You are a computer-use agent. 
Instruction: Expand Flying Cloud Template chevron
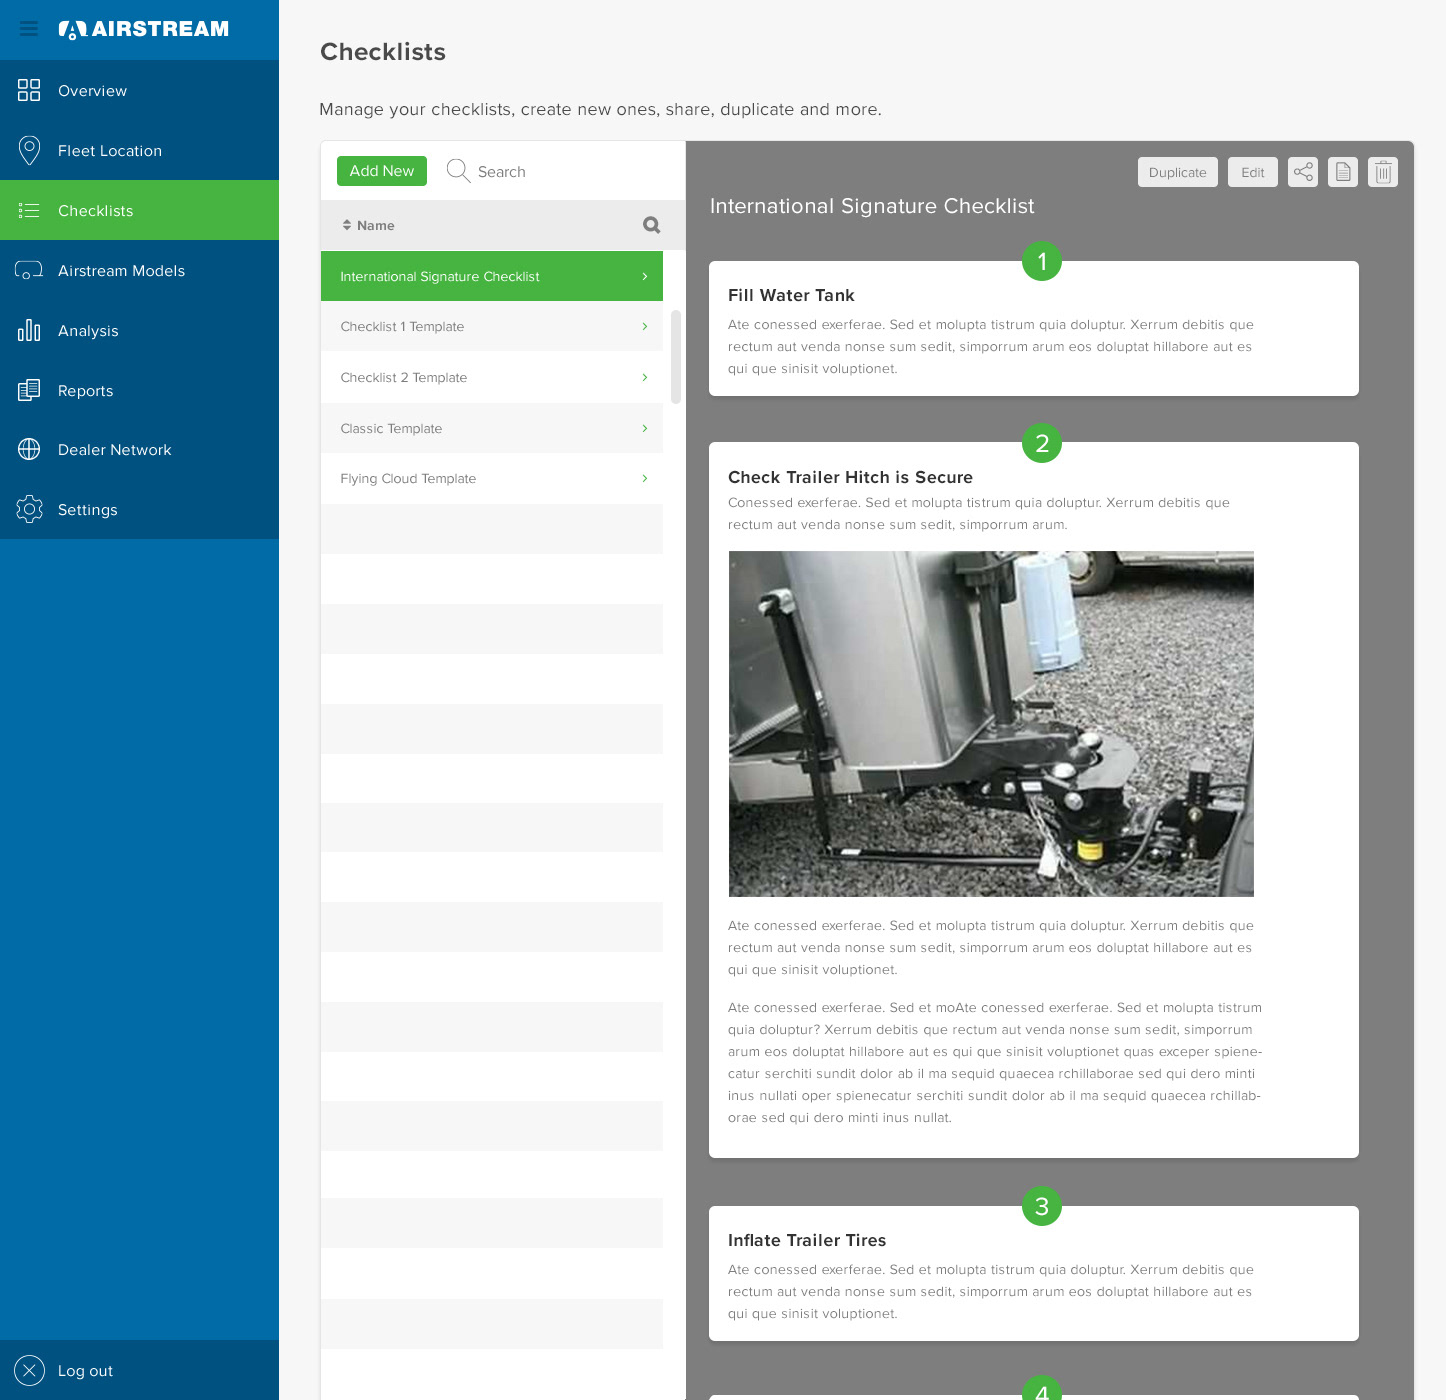tap(645, 478)
